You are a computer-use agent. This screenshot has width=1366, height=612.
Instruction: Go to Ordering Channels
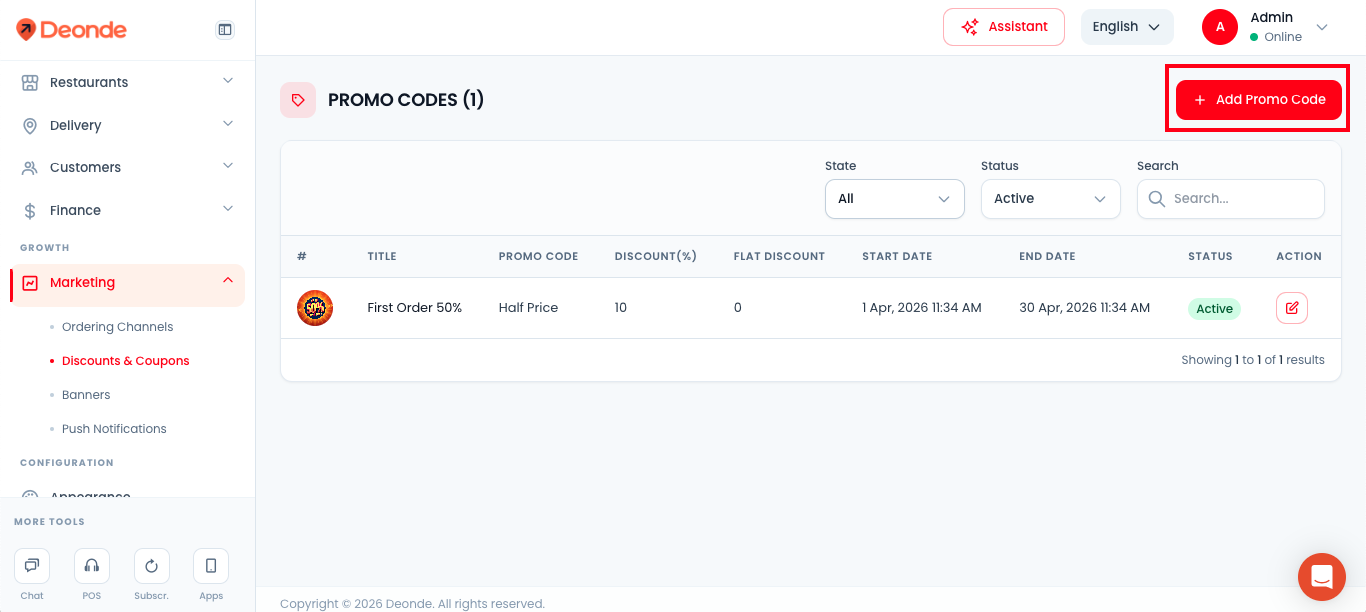point(117,327)
